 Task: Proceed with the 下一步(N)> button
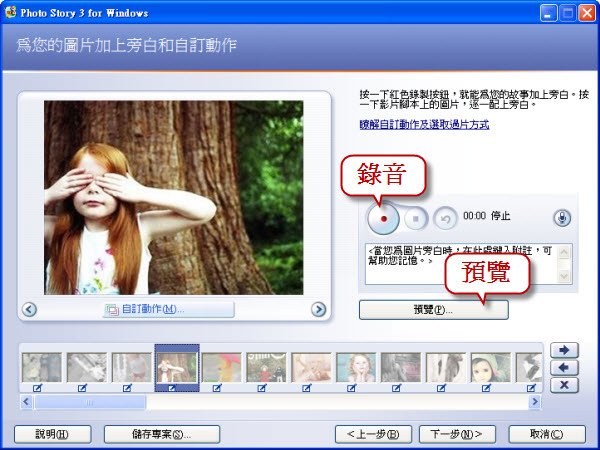click(x=457, y=434)
